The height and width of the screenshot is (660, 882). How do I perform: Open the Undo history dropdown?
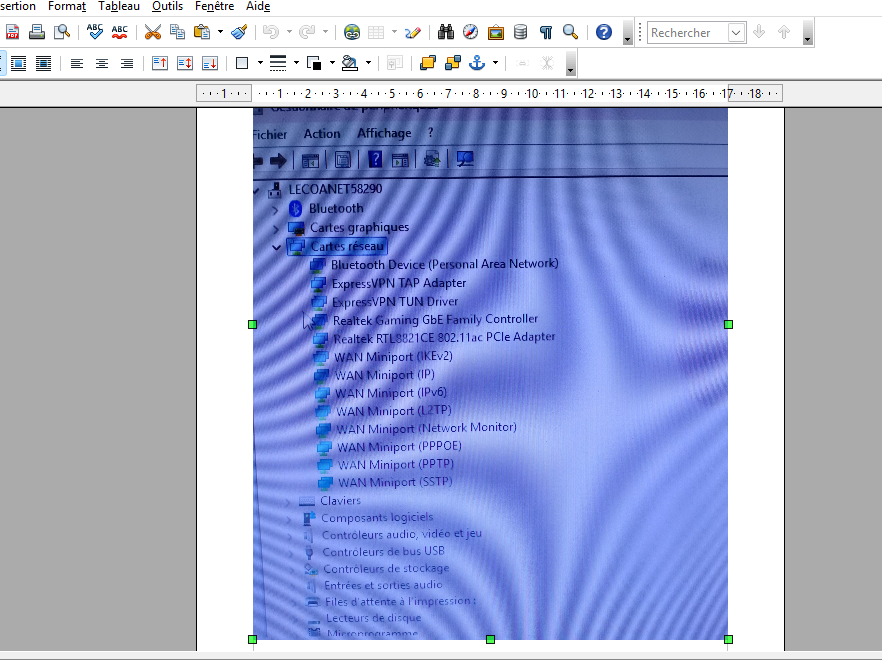pyautogui.click(x=289, y=32)
